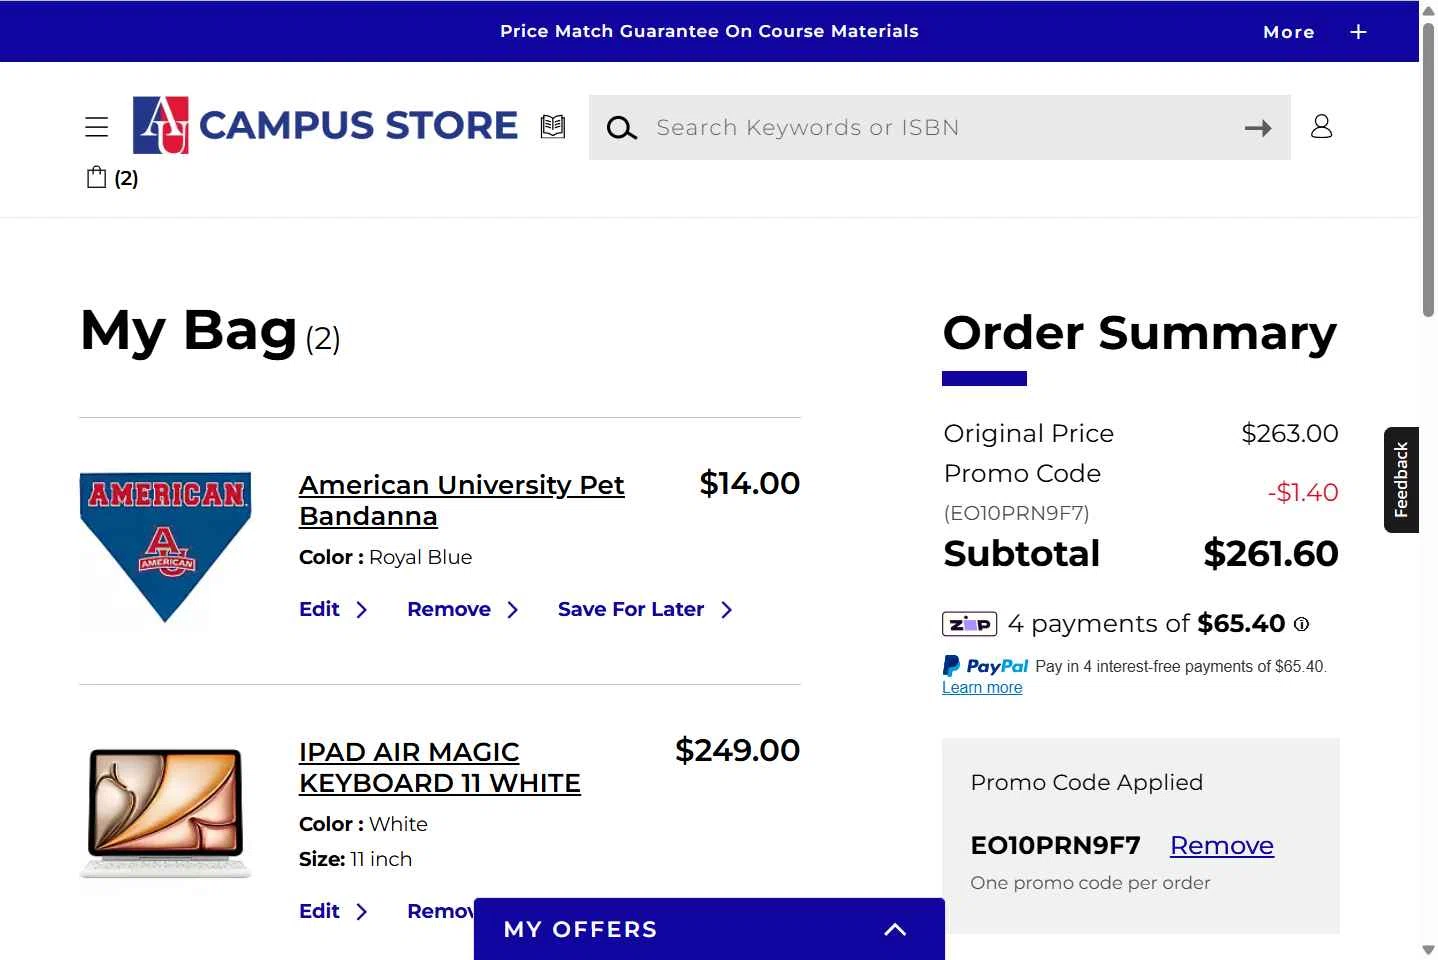The height and width of the screenshot is (960, 1438).
Task: Save the Pet Bandanna for later
Action: 645,609
